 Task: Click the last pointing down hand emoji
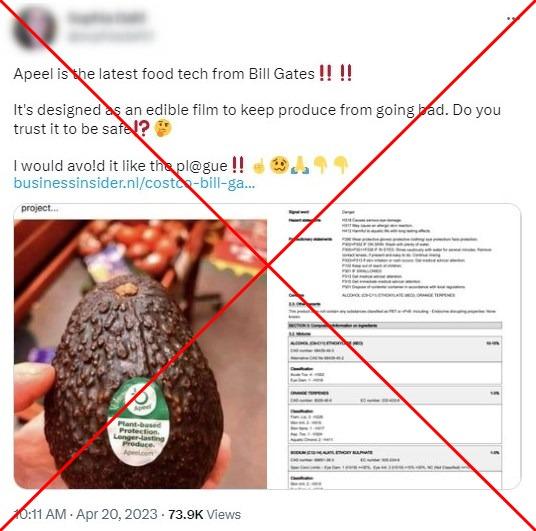point(340,165)
